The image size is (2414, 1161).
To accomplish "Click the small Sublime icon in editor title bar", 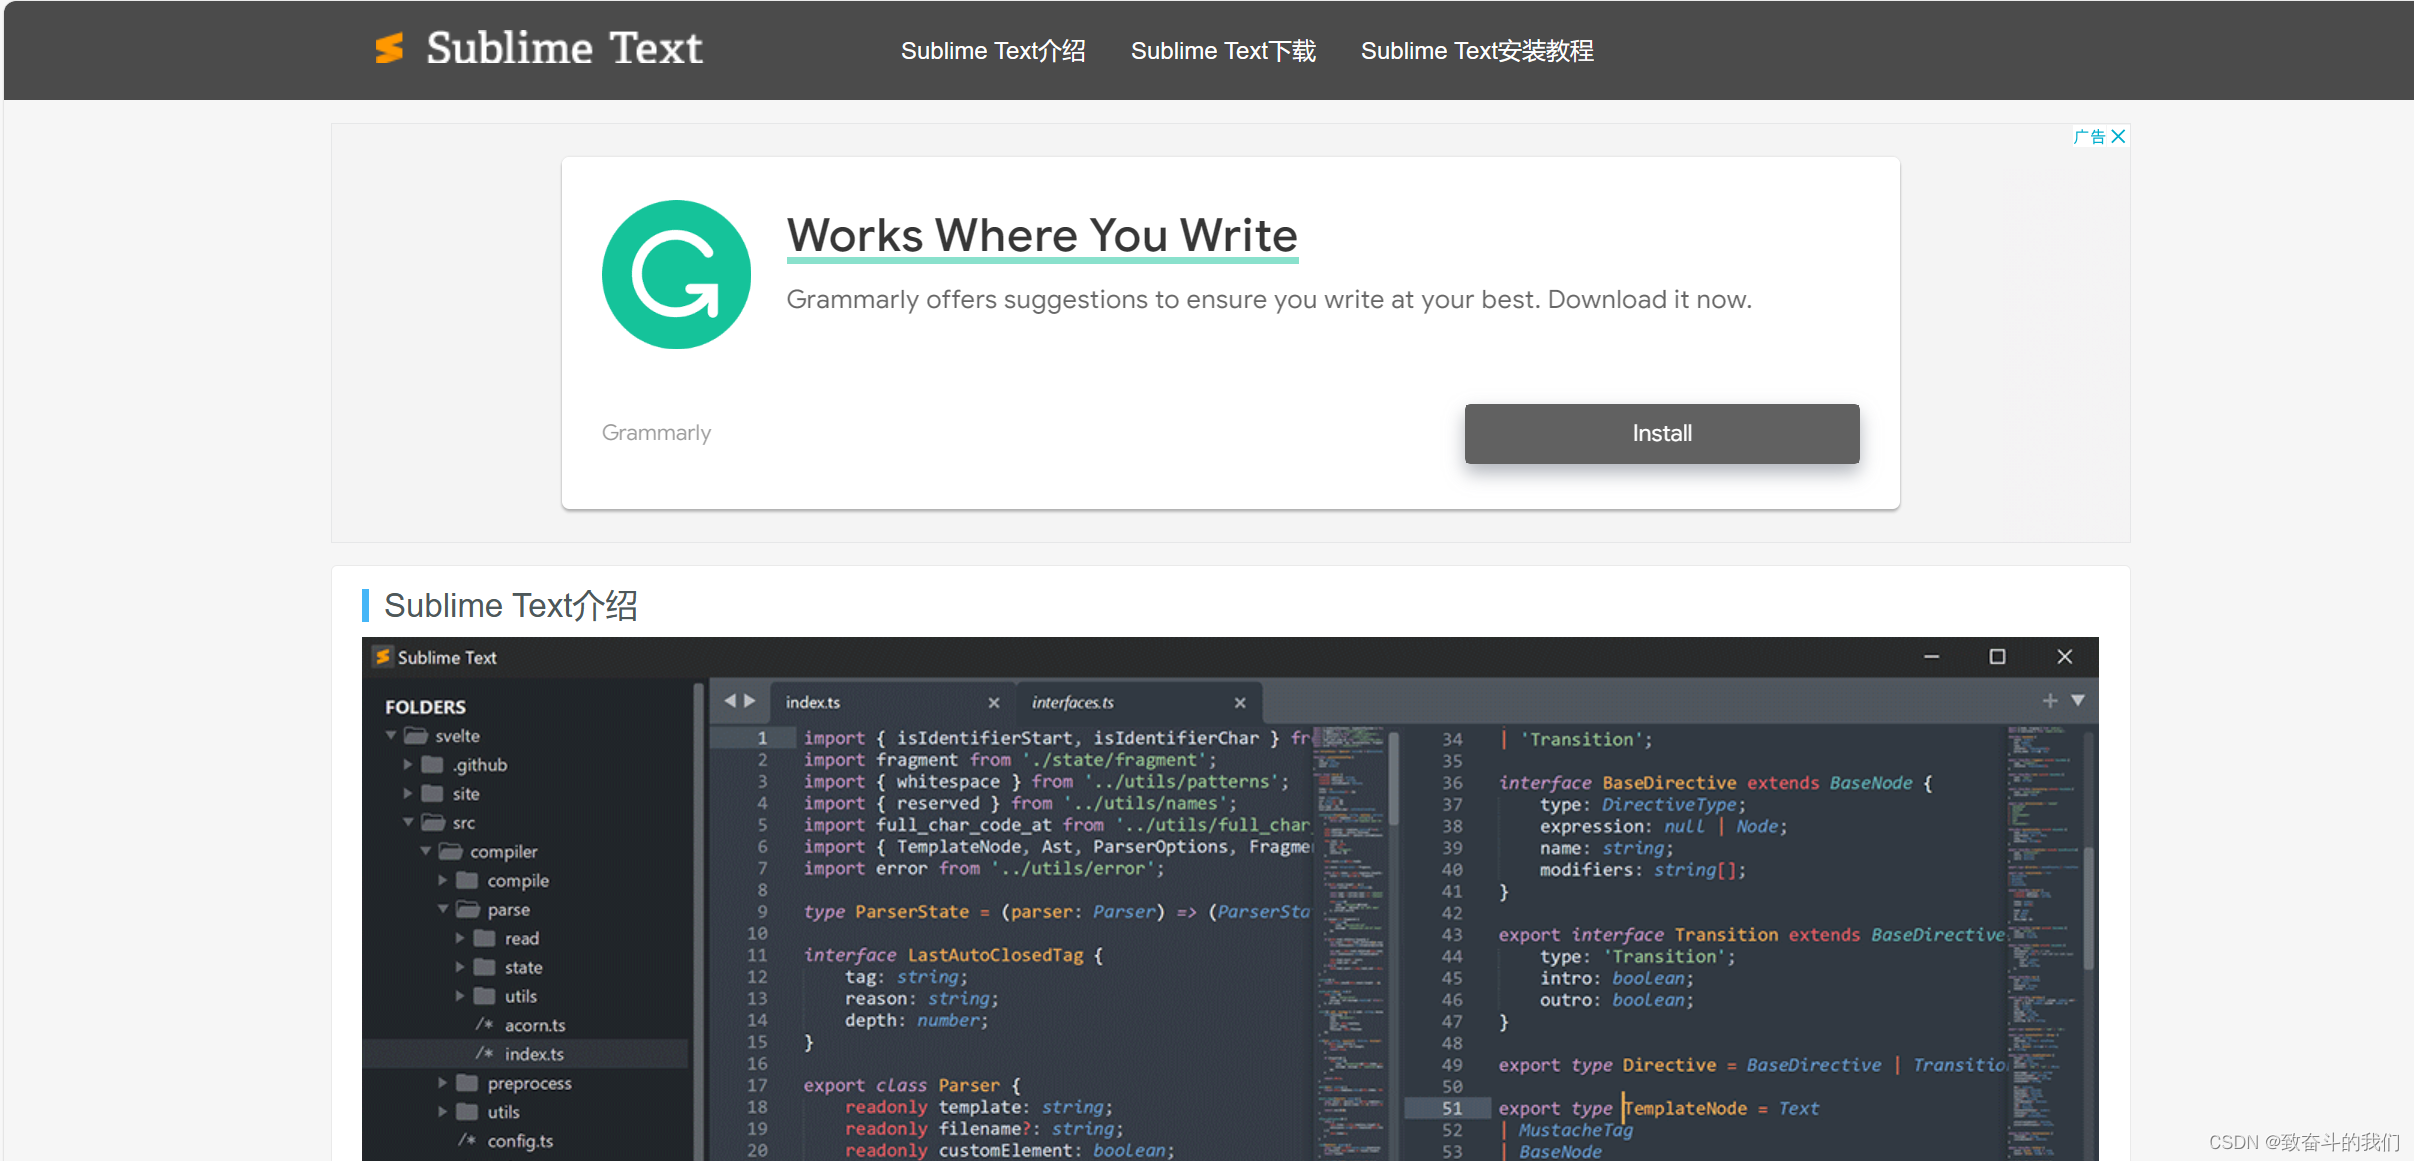I will point(382,656).
